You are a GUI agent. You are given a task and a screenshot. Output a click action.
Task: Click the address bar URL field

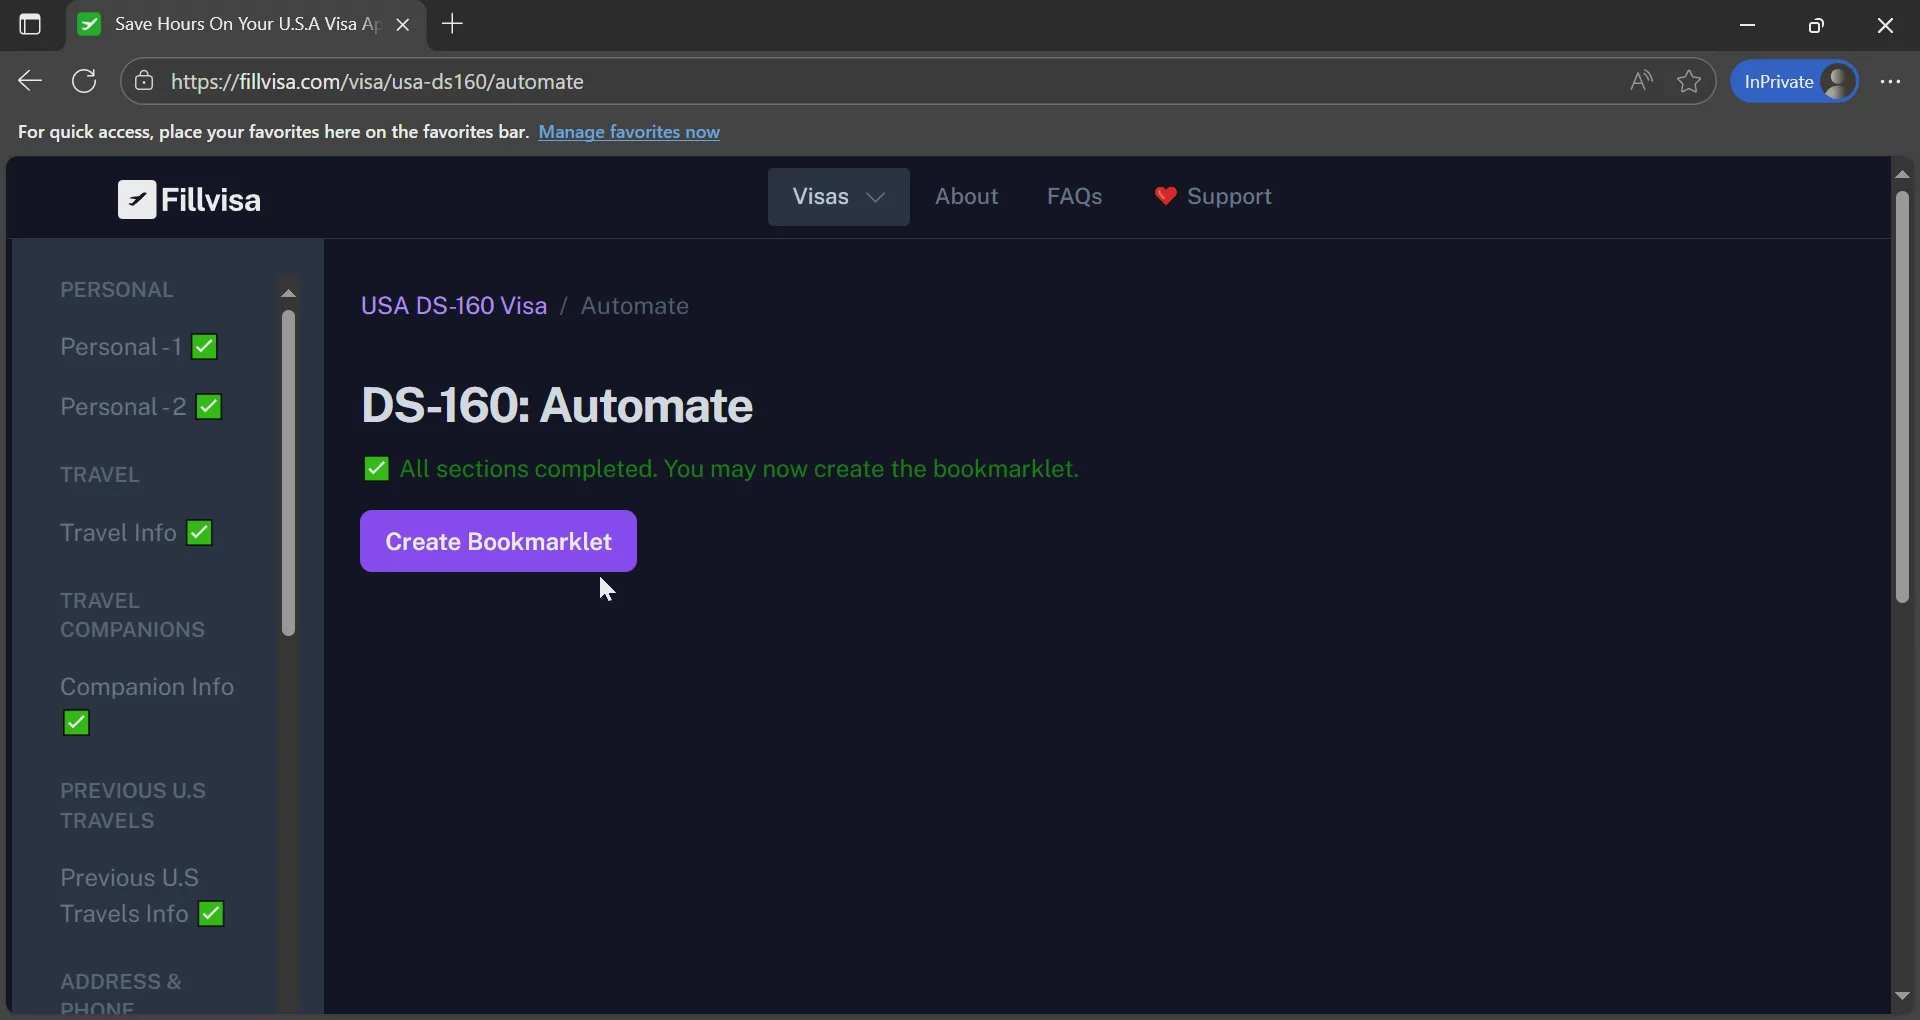tap(800, 82)
